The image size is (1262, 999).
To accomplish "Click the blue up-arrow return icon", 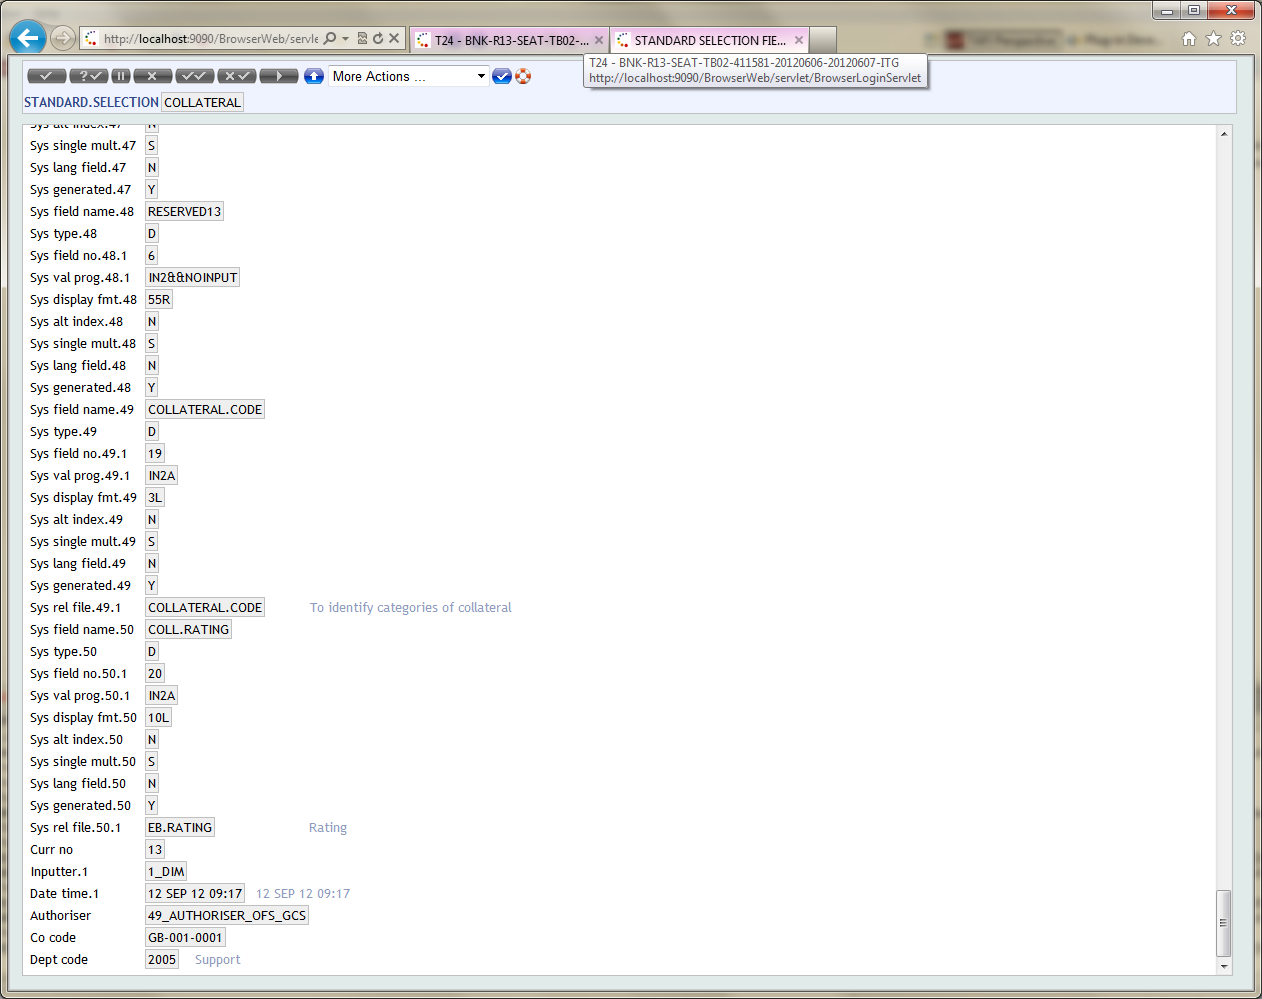I will pyautogui.click(x=313, y=76).
